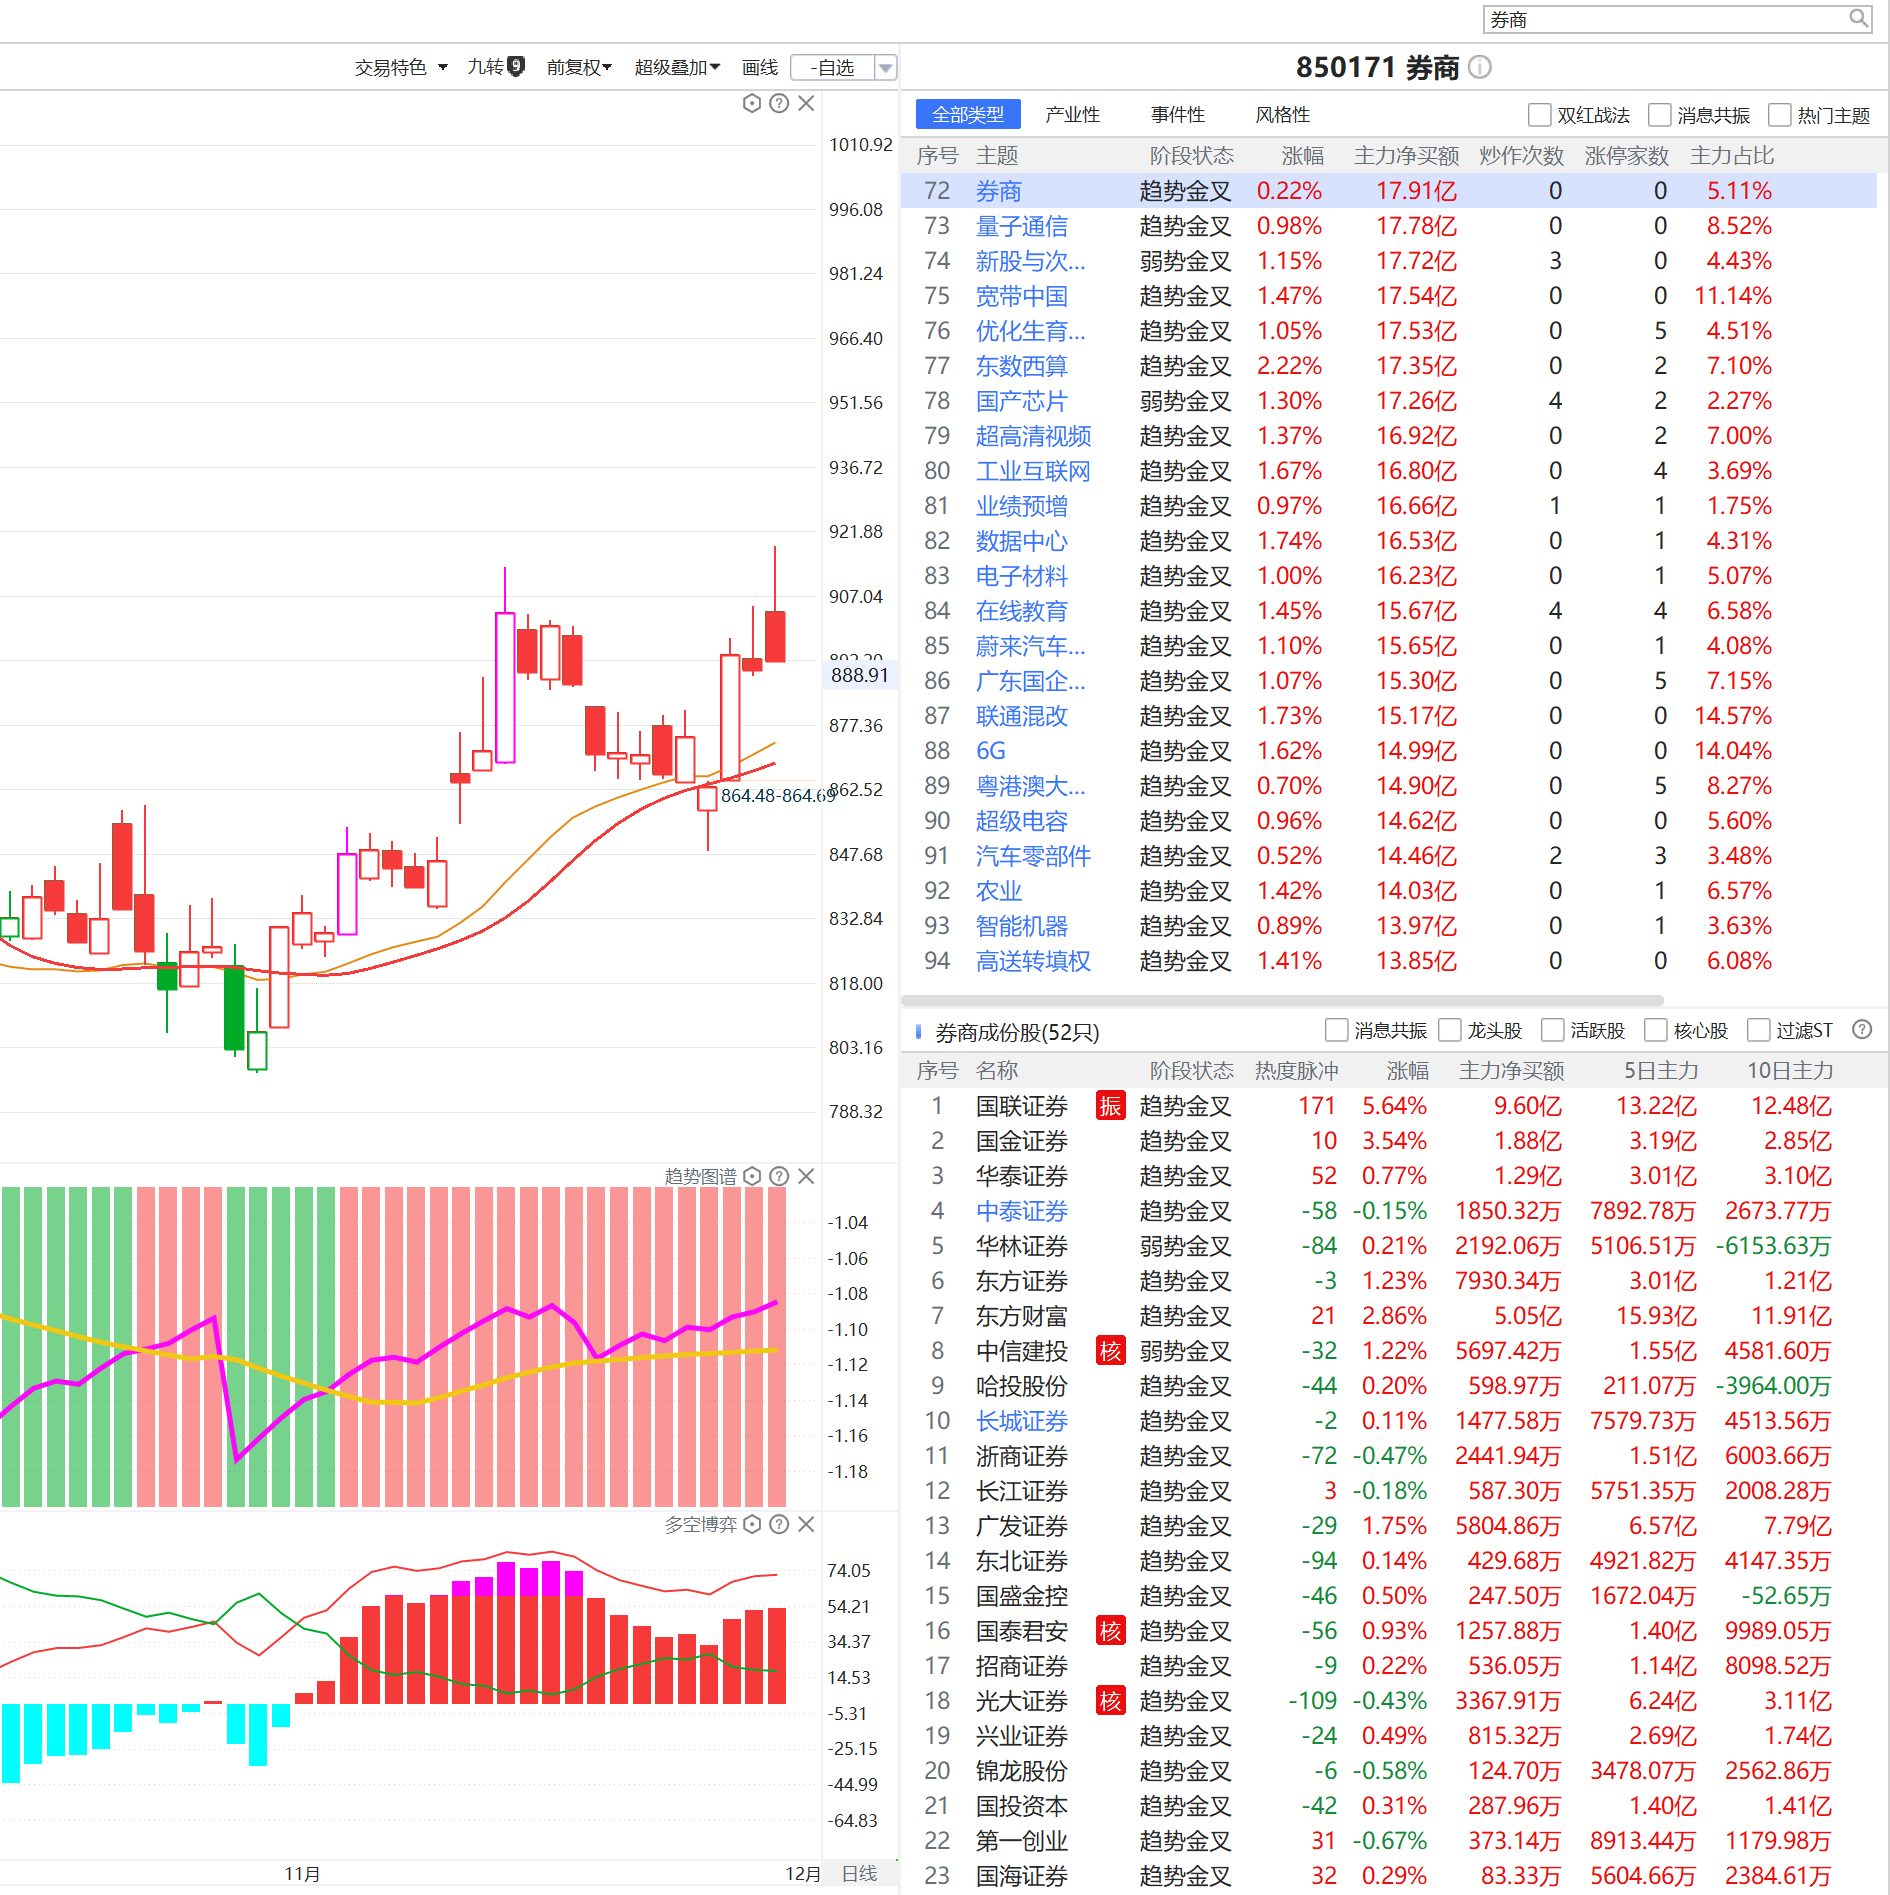Viewport: 1890px width, 1895px height.
Task: Sort by 主力占比 column header
Action: tap(1732, 156)
